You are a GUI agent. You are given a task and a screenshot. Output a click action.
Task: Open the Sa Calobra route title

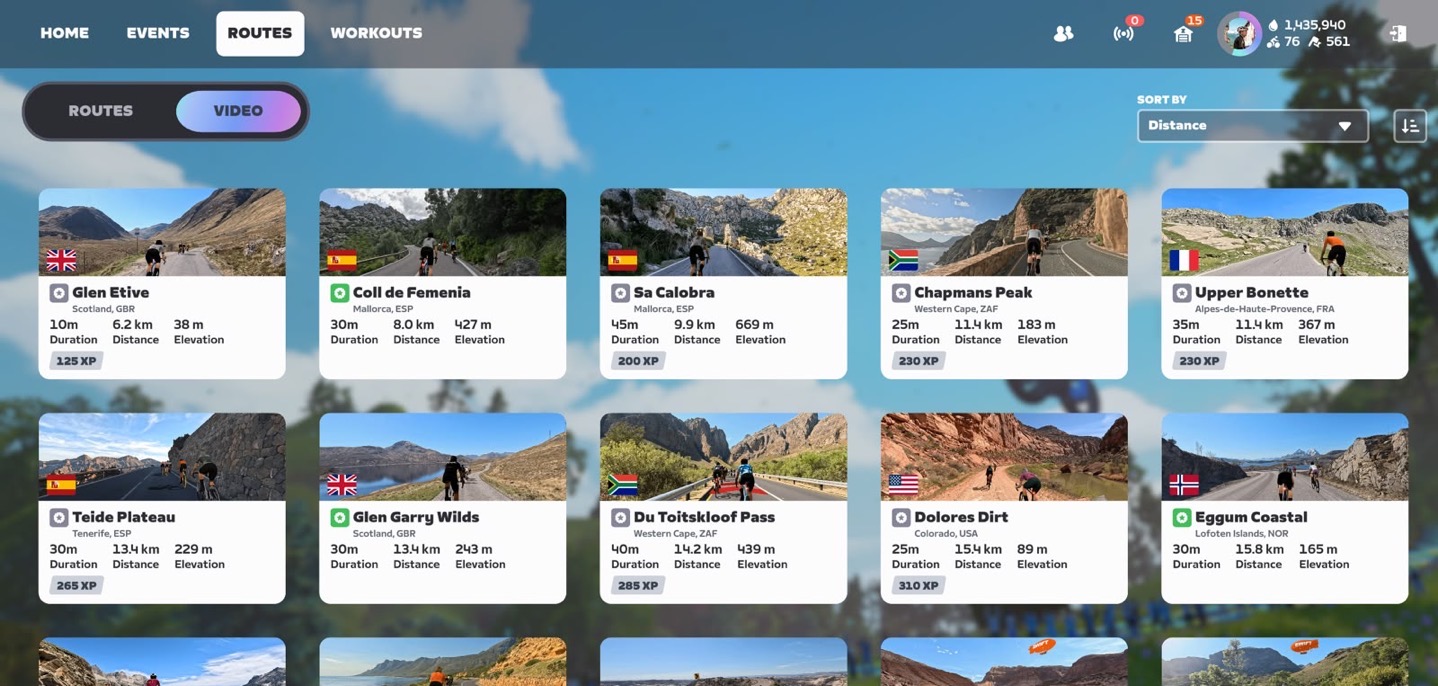coord(674,293)
